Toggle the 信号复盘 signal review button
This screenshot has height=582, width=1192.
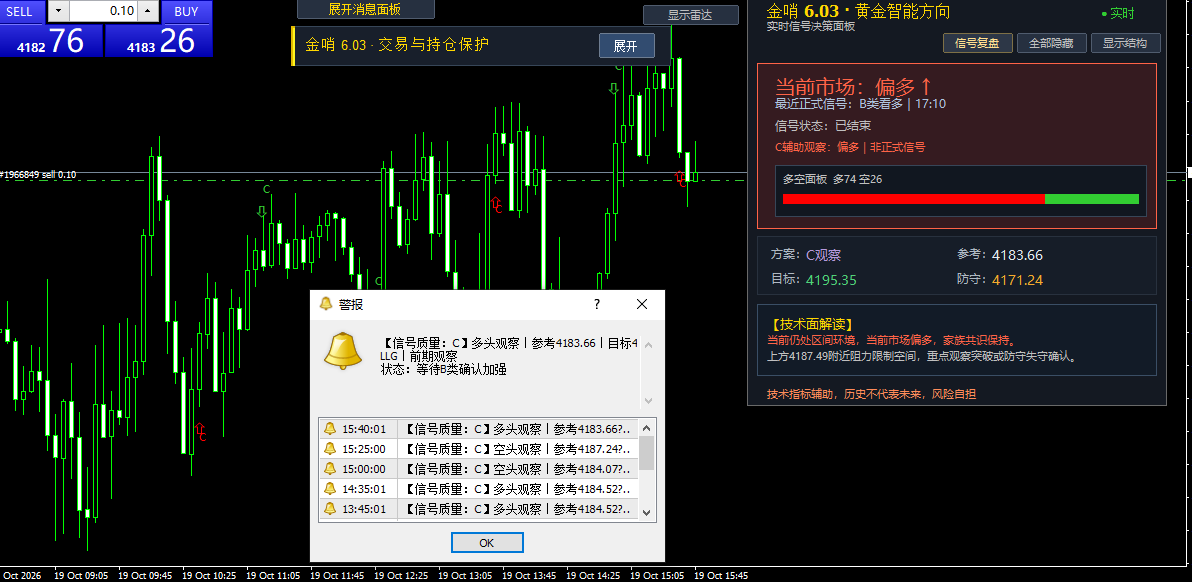978,43
